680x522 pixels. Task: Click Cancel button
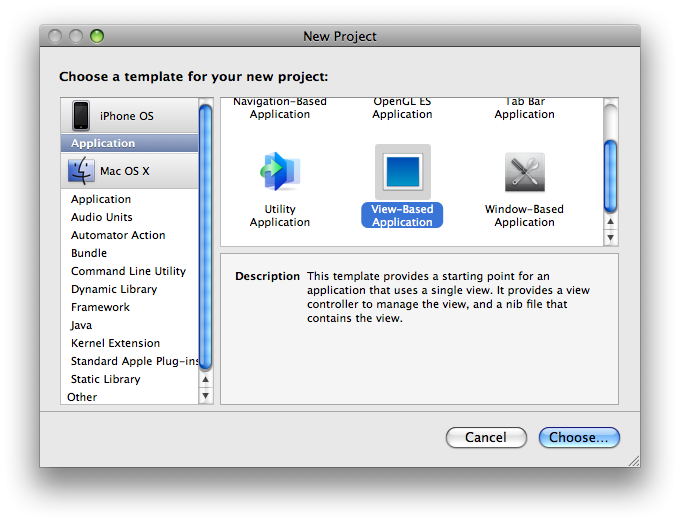[x=486, y=437]
